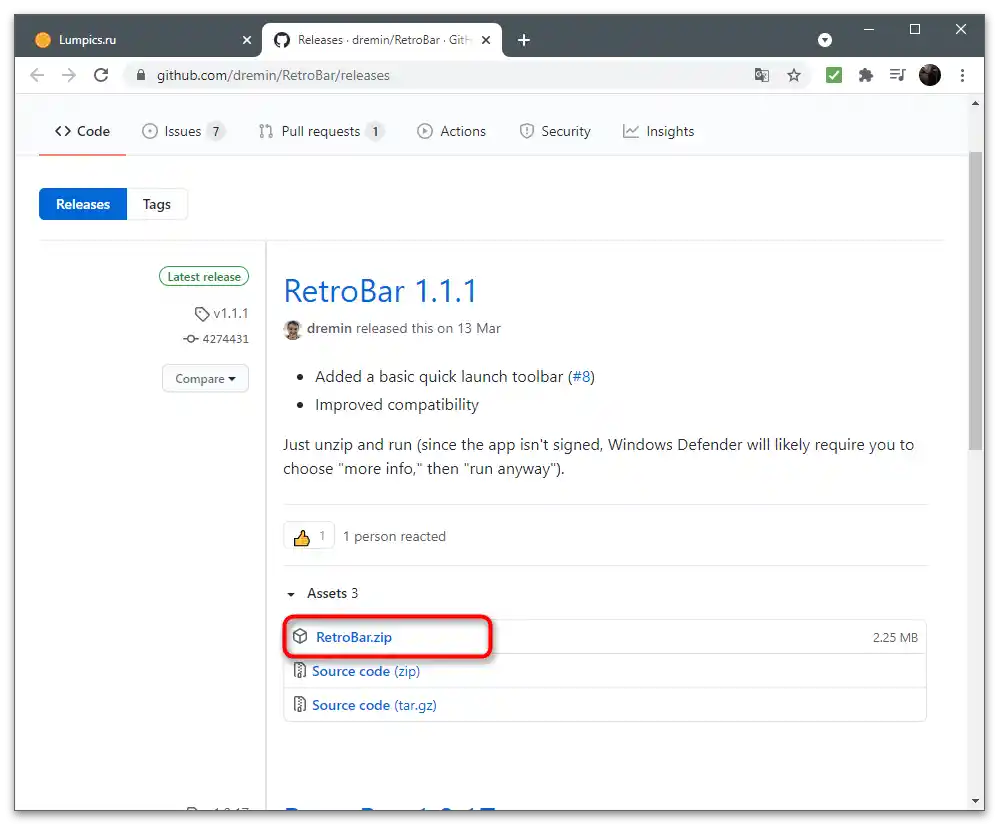Click the scrollbar down arrow
This screenshot has height=825, width=999.
point(975,801)
